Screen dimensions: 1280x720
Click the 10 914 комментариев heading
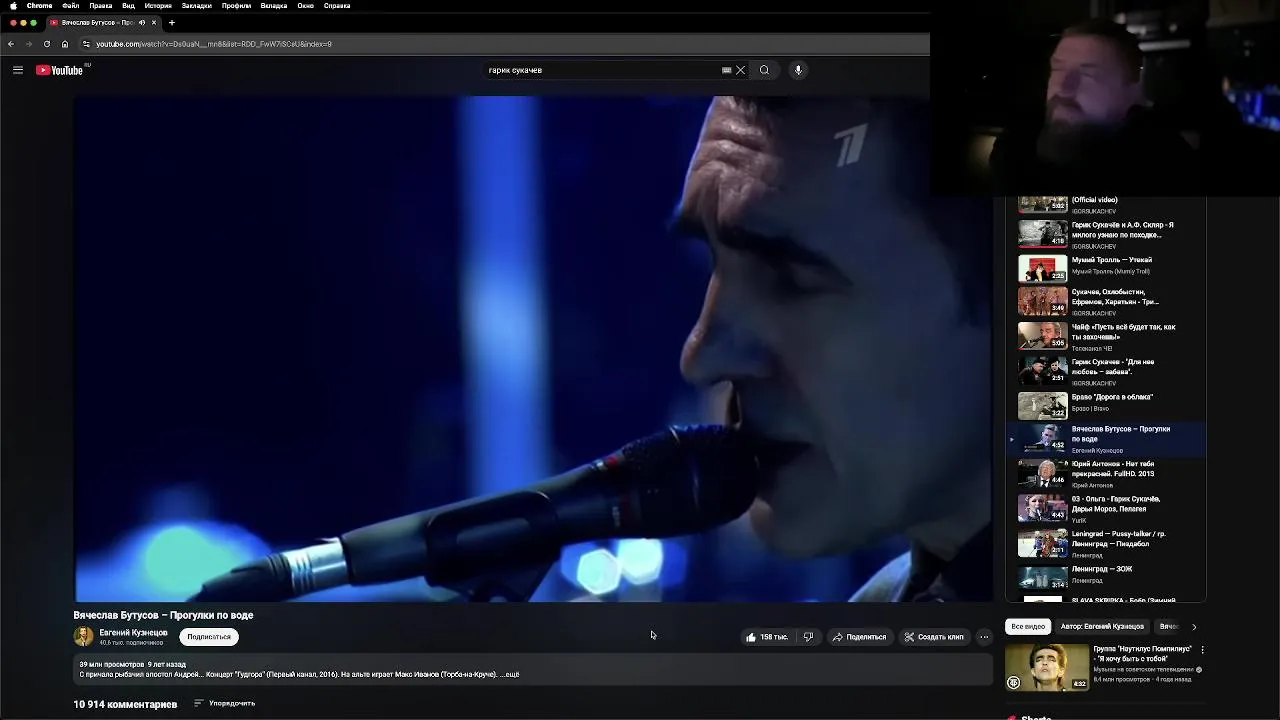point(125,704)
